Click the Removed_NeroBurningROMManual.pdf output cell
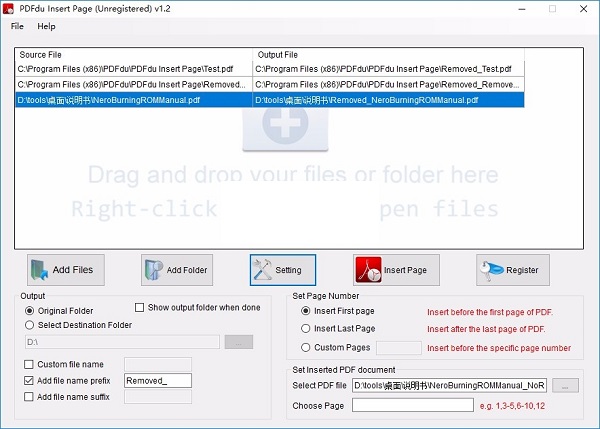Image resolution: width=600 pixels, height=429 pixels. coord(388,100)
